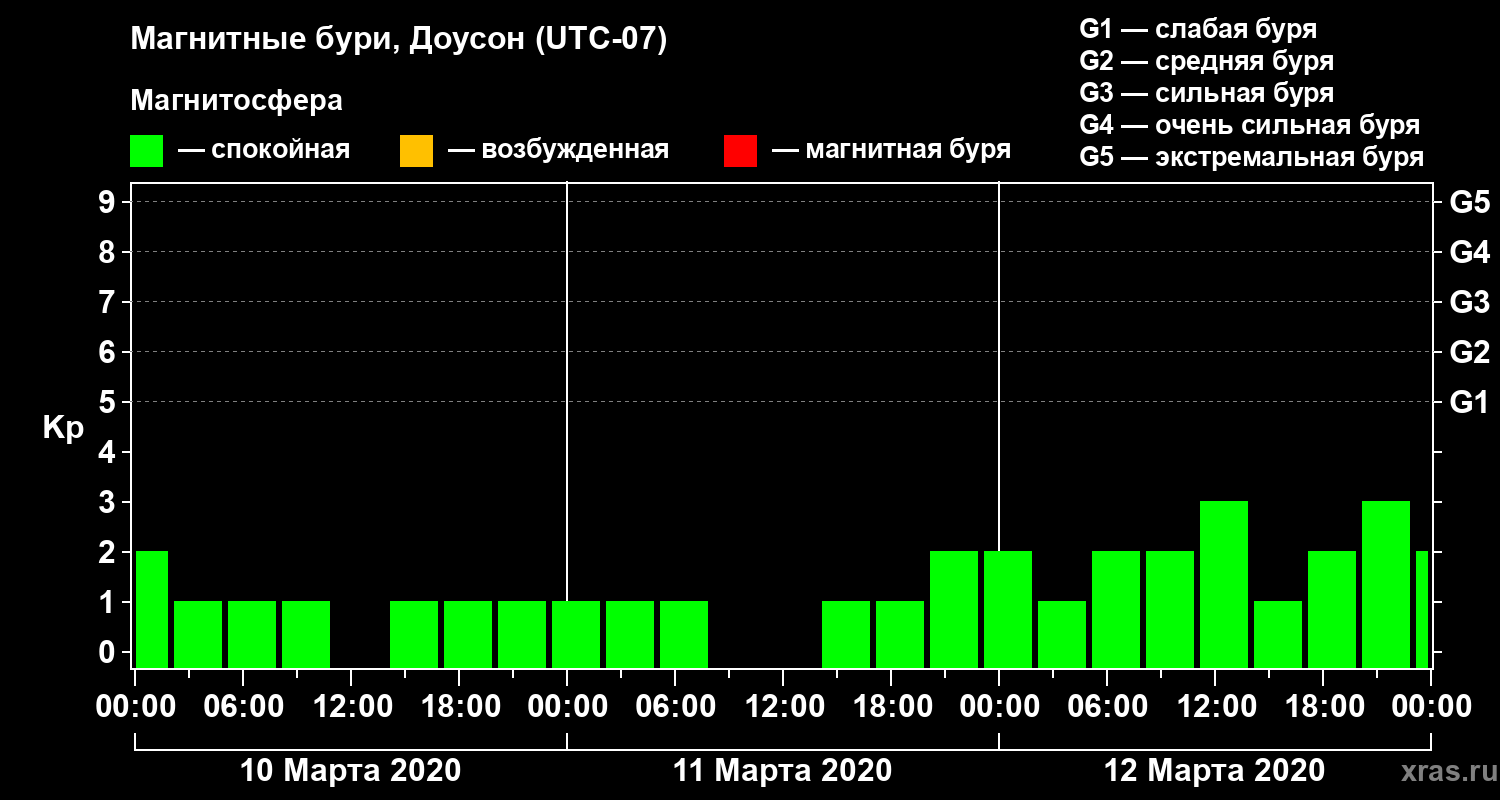Image resolution: width=1500 pixels, height=800 pixels.
Task: Click the green 'спокойная' legend swatch
Action: (x=147, y=151)
